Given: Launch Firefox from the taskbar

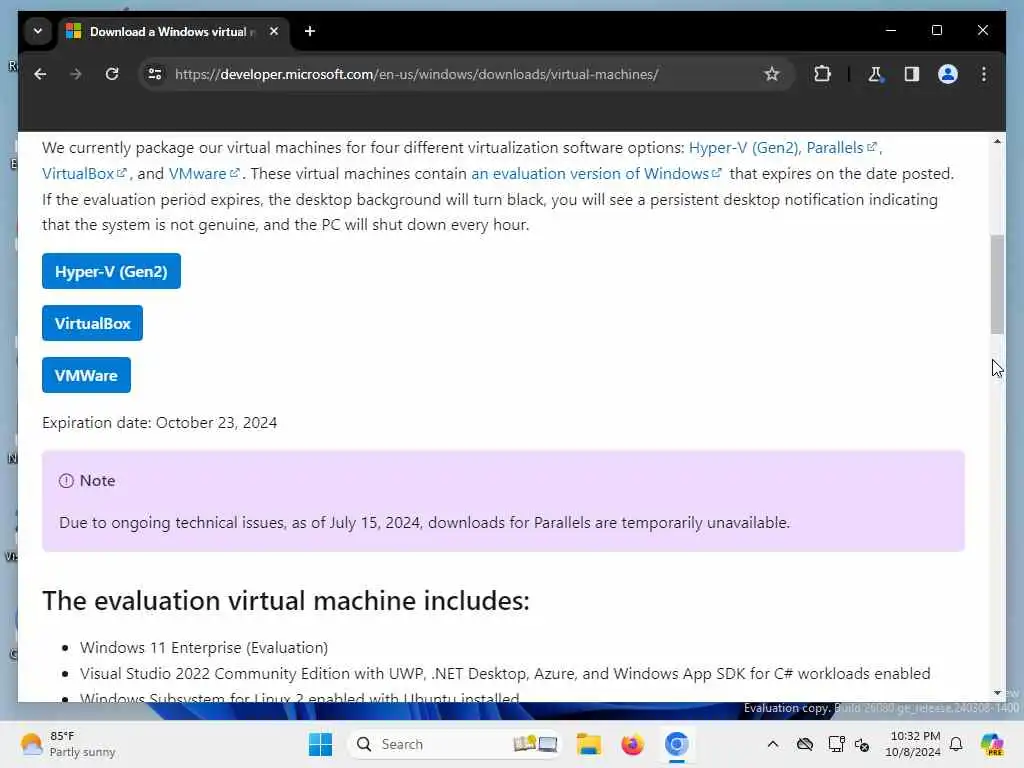Looking at the screenshot, I should pyautogui.click(x=632, y=744).
